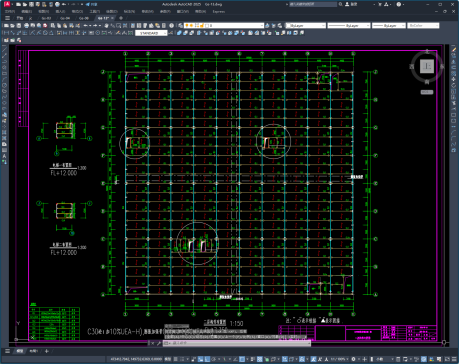The height and width of the screenshot is (364, 459).
Task: Open layout tabs hamburger menu
Action: click(7, 351)
